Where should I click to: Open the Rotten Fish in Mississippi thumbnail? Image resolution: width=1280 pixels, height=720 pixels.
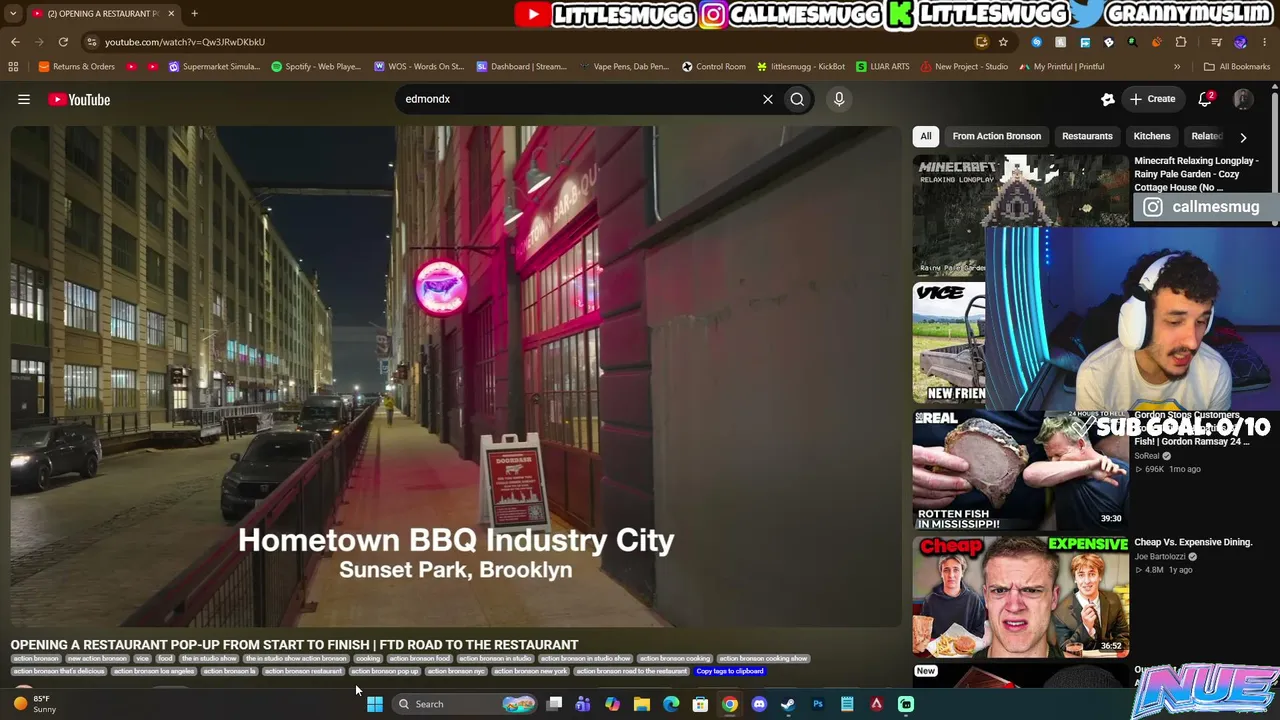pyautogui.click(x=1020, y=470)
